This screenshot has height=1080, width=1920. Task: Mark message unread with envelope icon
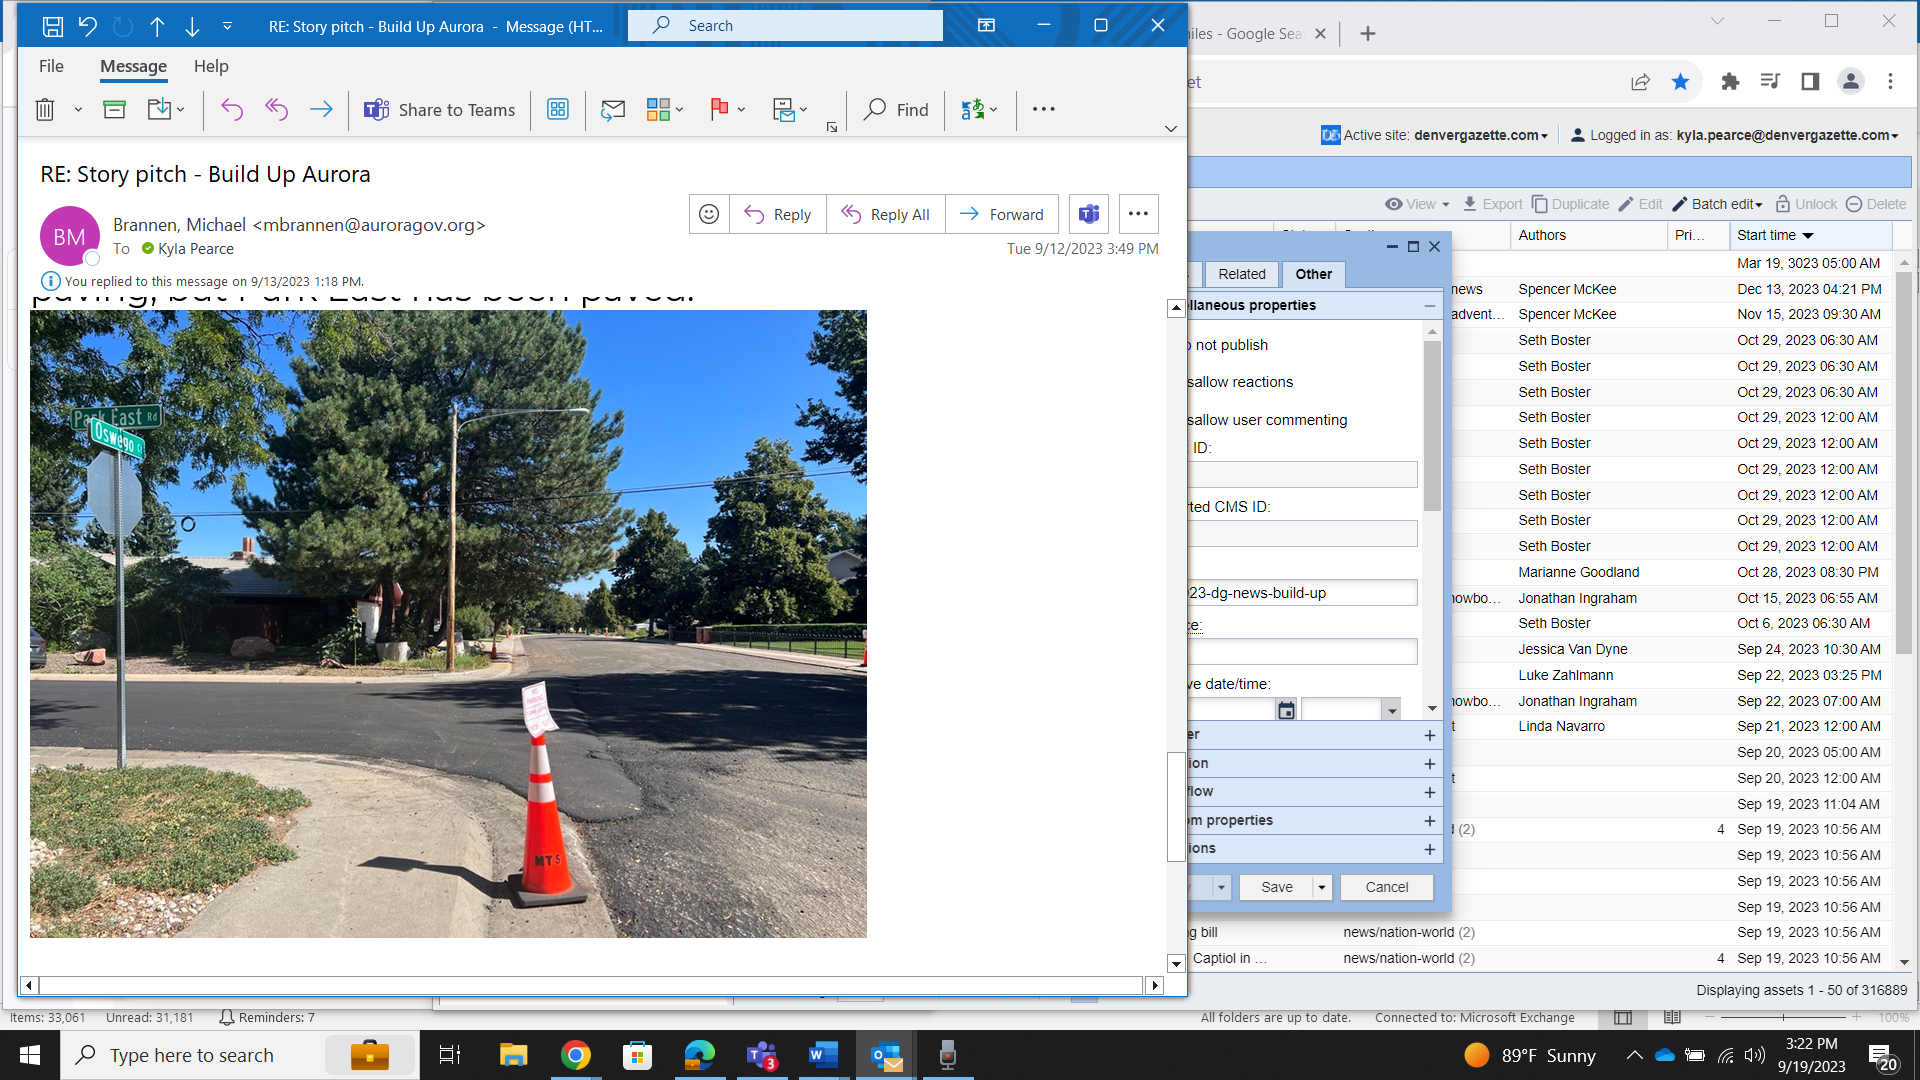613,110
